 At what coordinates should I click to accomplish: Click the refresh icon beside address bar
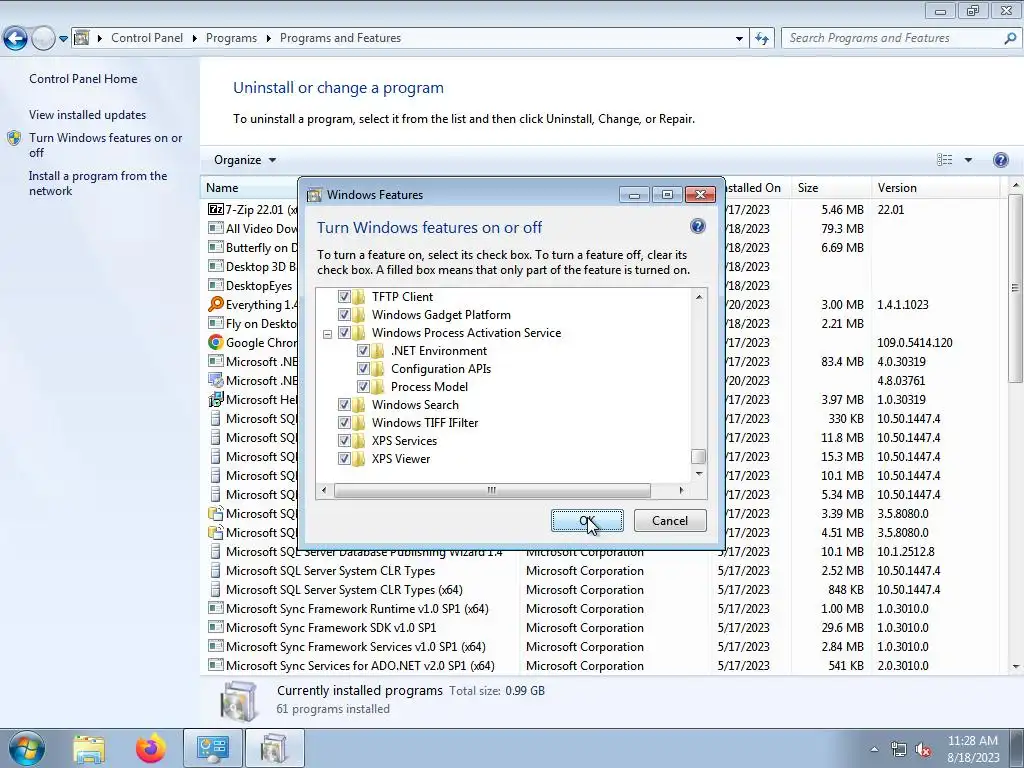pos(761,39)
